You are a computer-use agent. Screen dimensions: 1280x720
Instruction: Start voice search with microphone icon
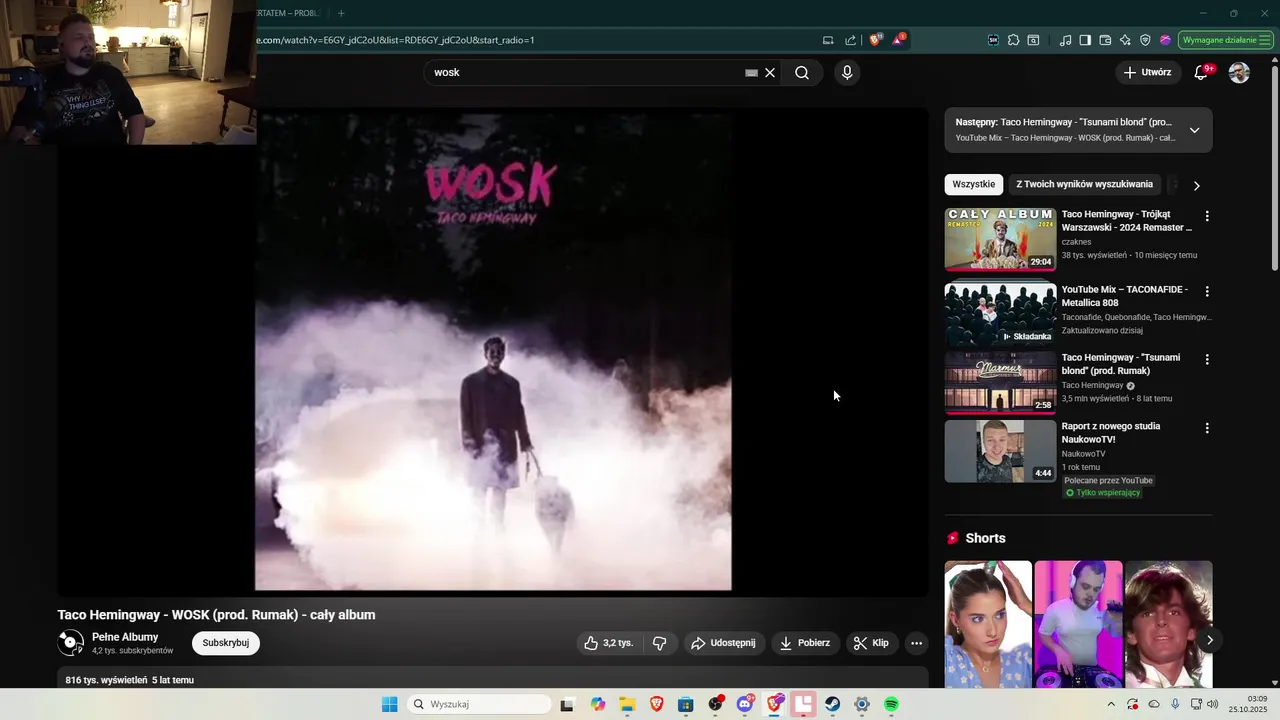tap(847, 73)
